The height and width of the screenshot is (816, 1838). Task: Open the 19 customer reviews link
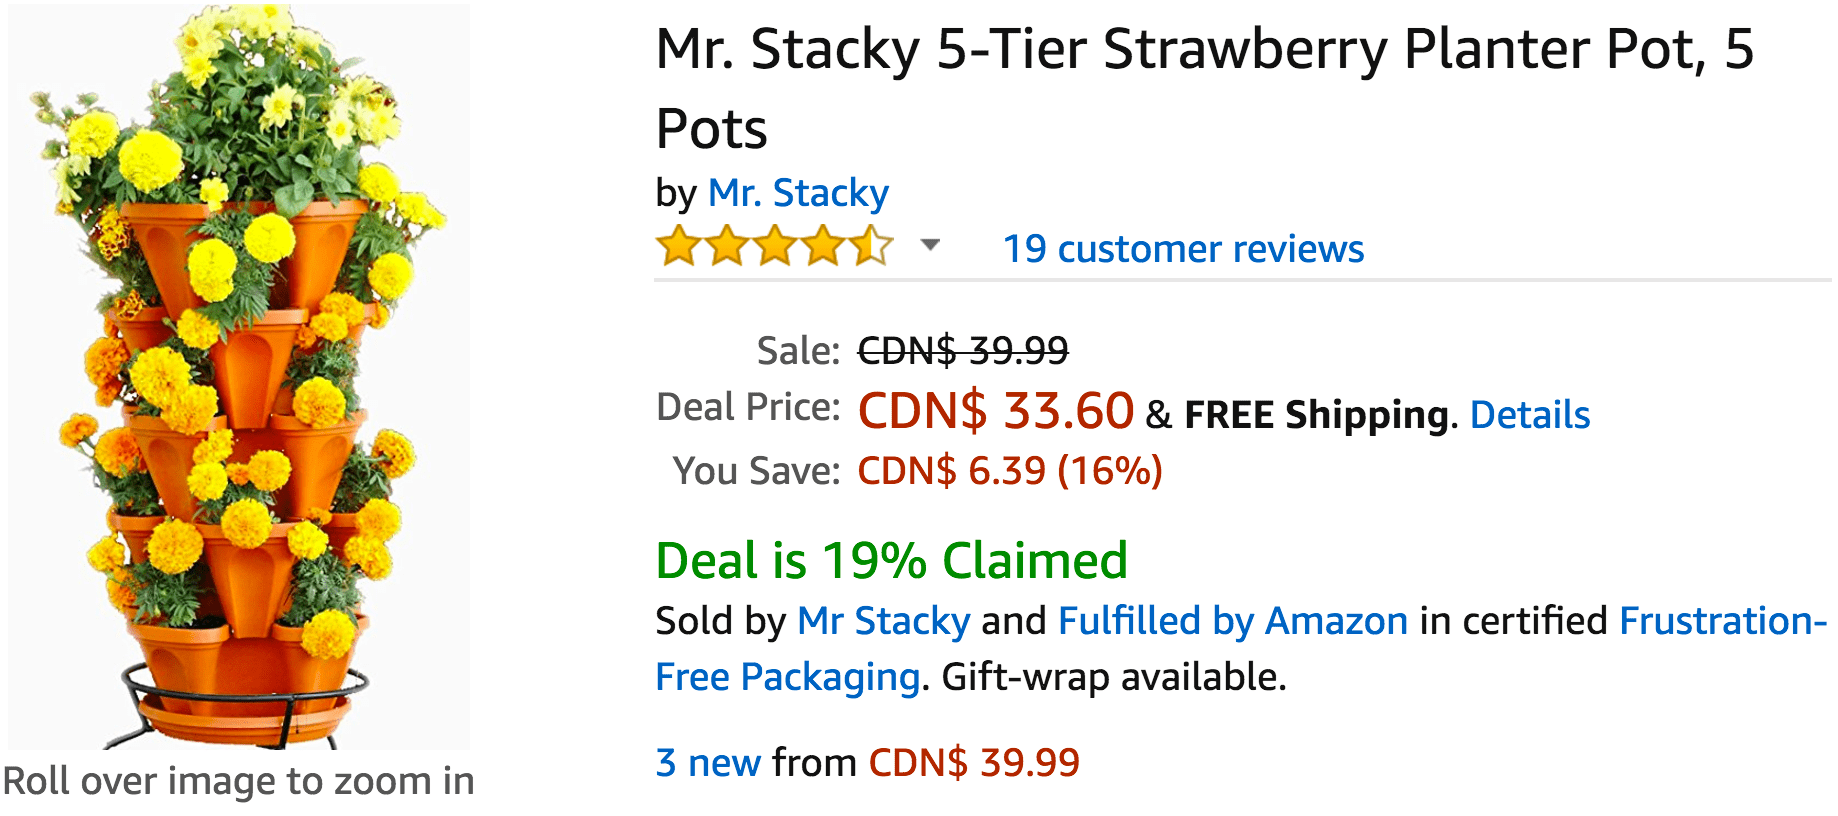[x=1183, y=248]
